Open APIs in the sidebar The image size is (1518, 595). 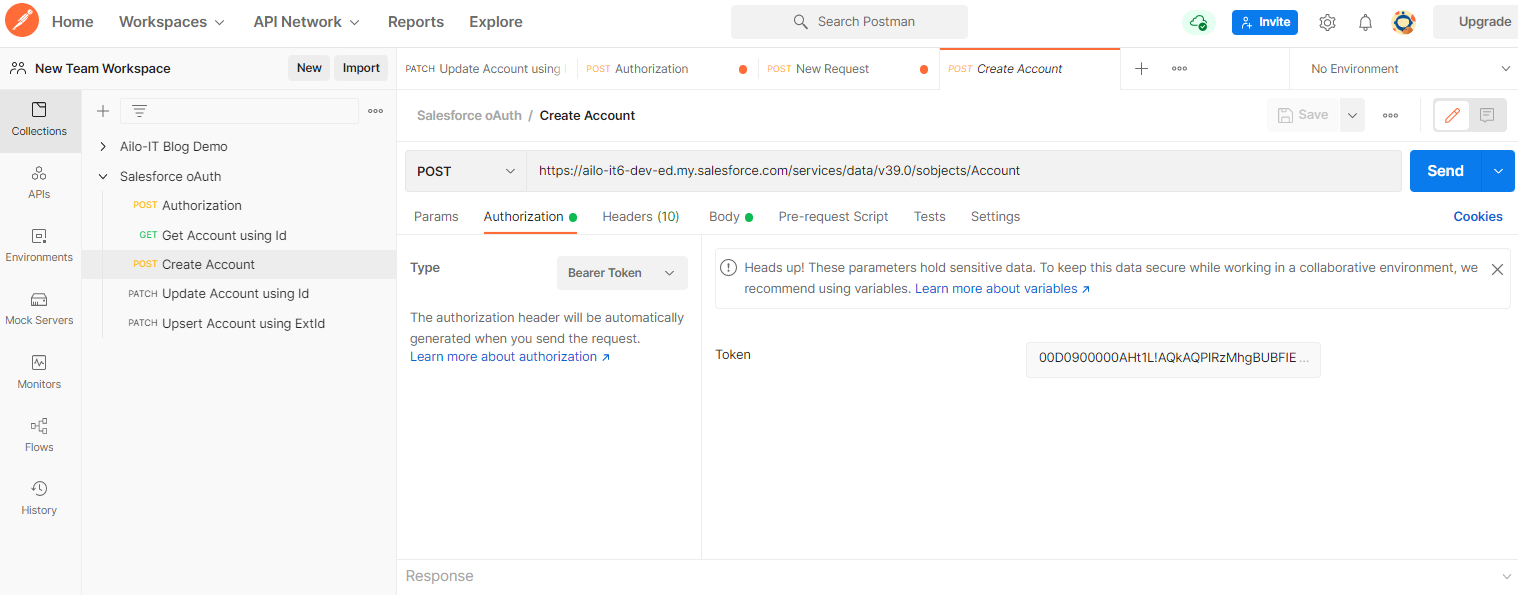click(40, 183)
